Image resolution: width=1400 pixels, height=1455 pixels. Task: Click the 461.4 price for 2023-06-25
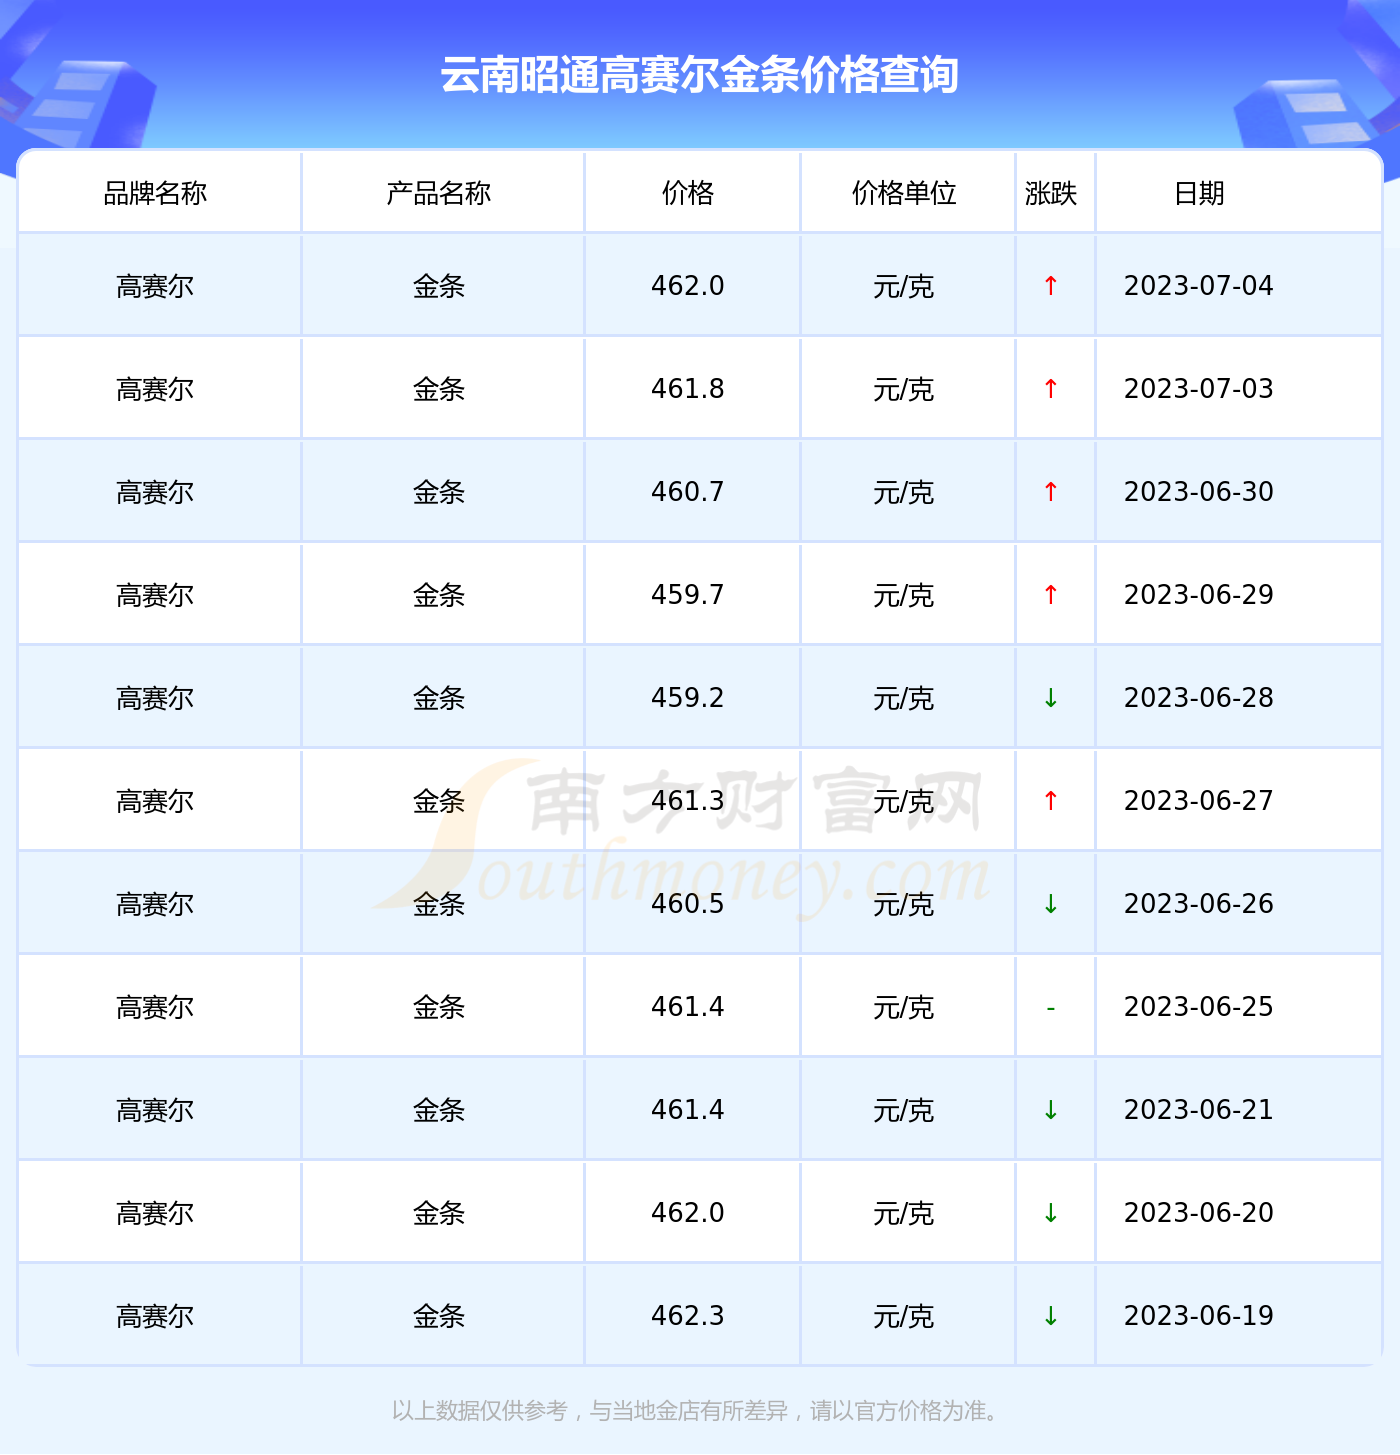688,1007
